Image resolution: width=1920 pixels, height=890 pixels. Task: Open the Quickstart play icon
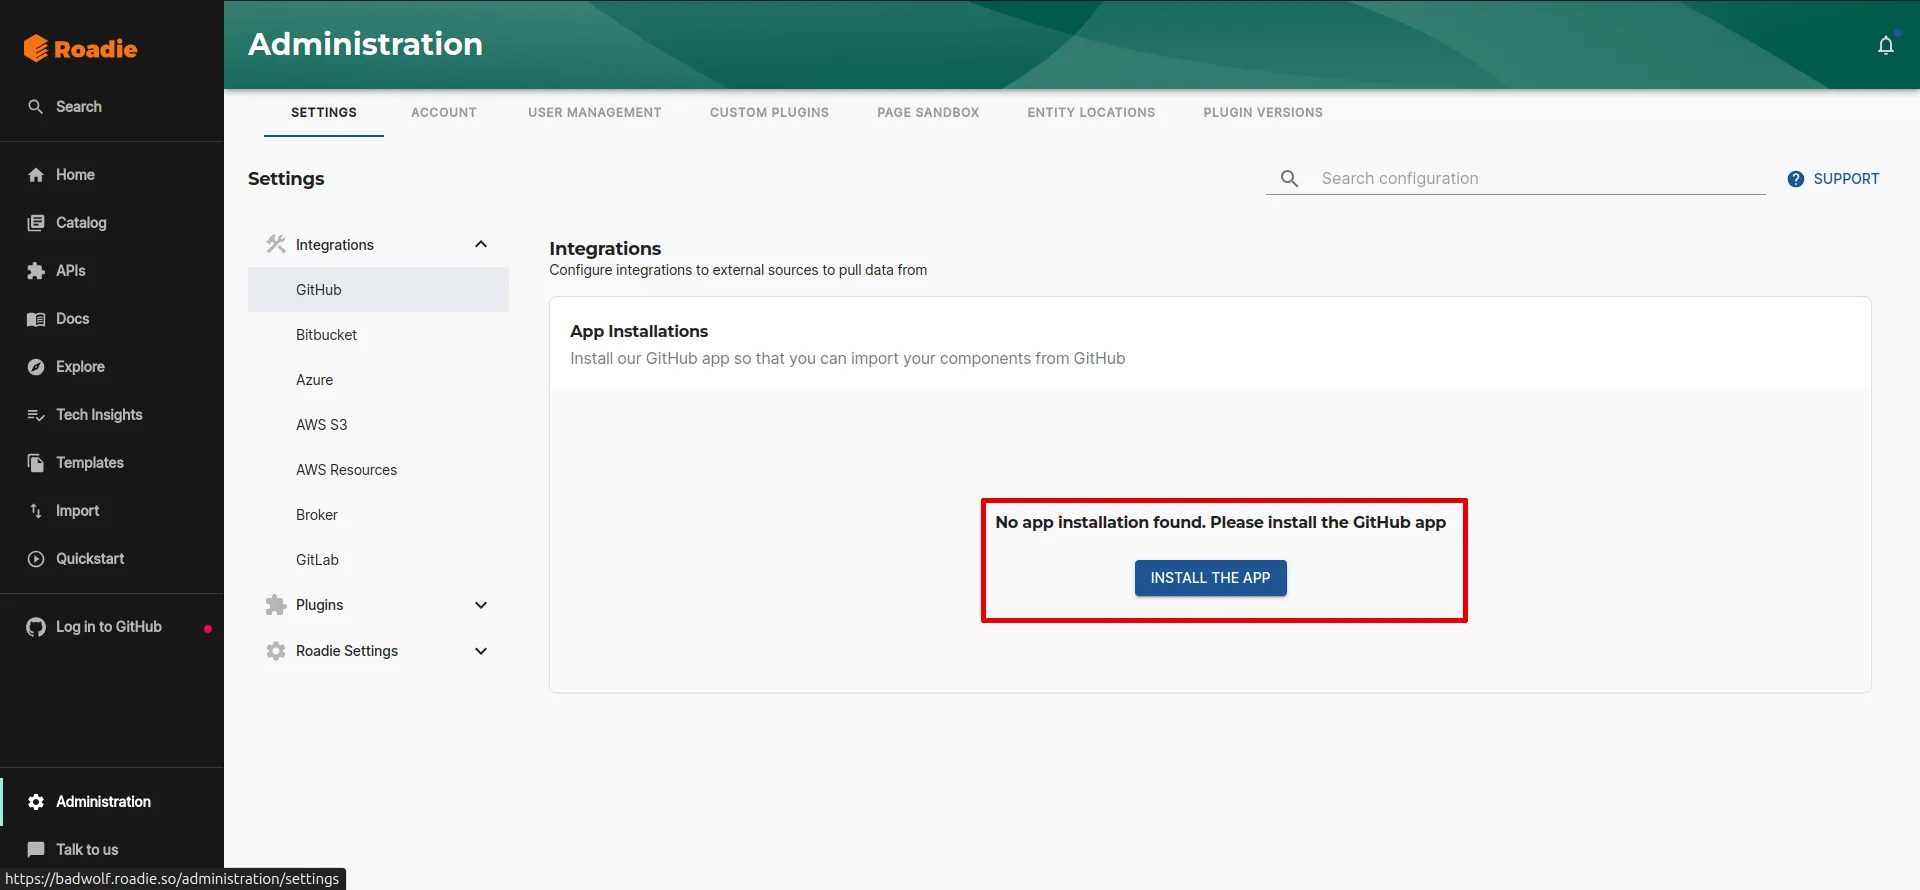pos(36,559)
